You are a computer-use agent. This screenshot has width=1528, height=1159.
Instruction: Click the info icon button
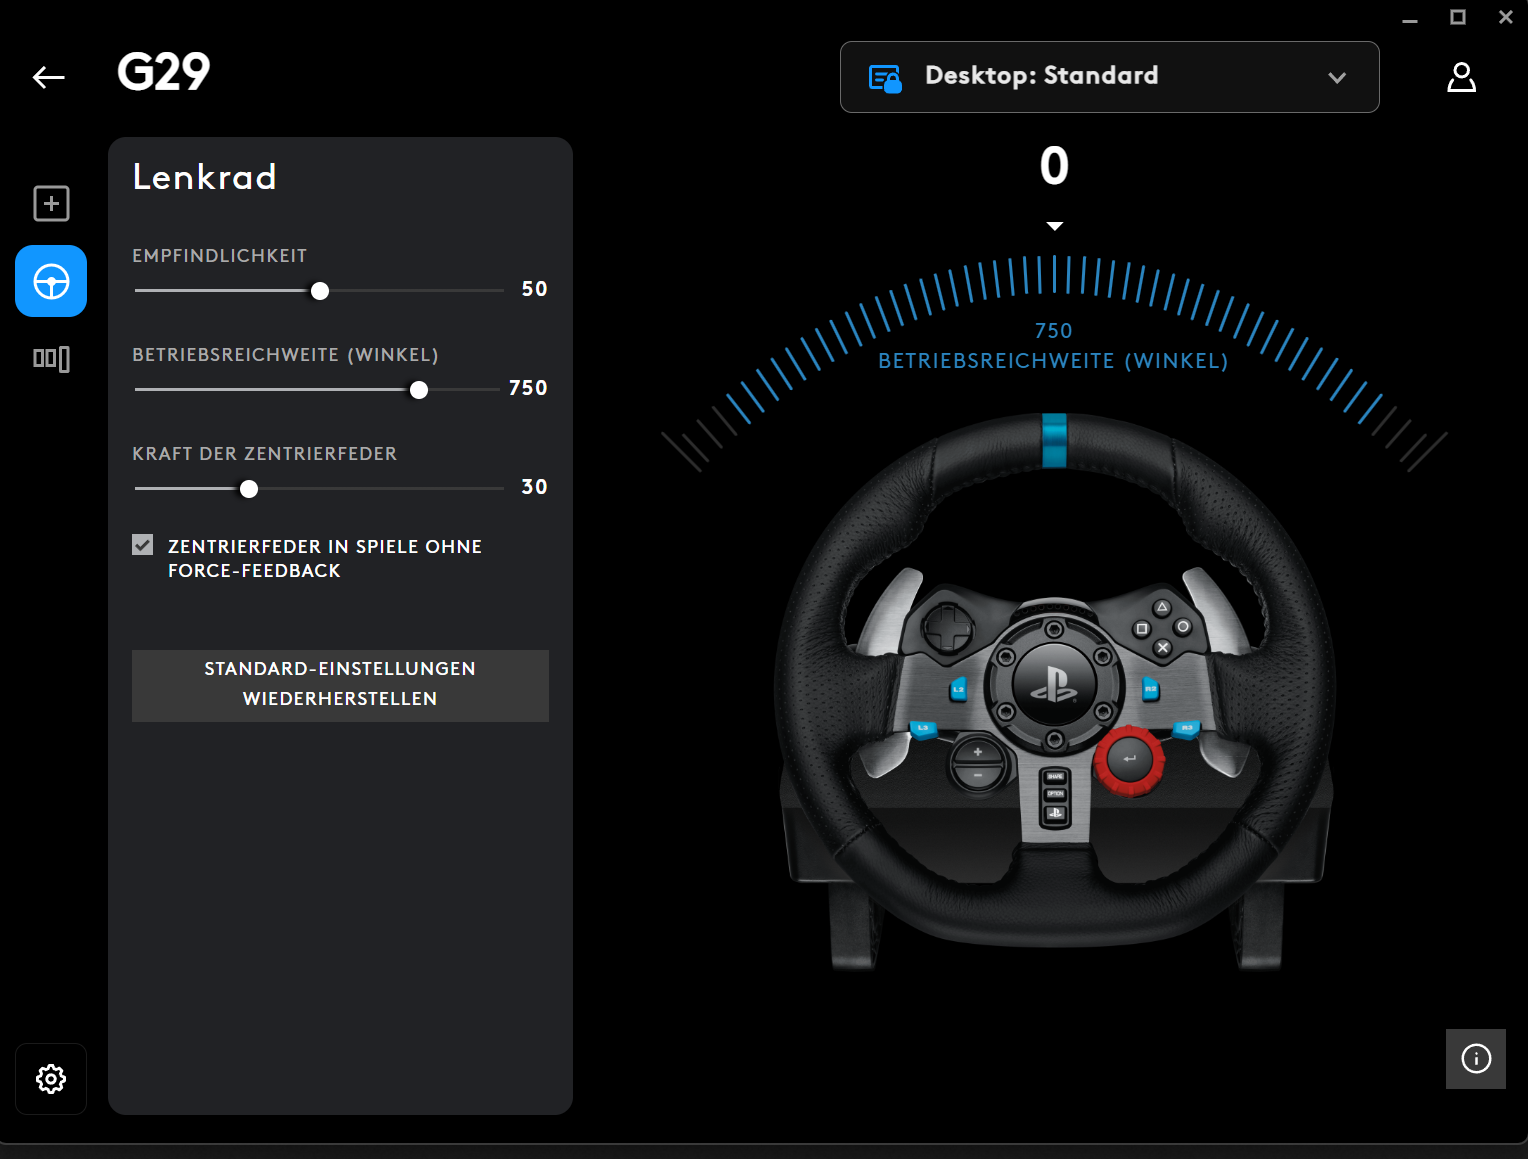click(x=1476, y=1059)
